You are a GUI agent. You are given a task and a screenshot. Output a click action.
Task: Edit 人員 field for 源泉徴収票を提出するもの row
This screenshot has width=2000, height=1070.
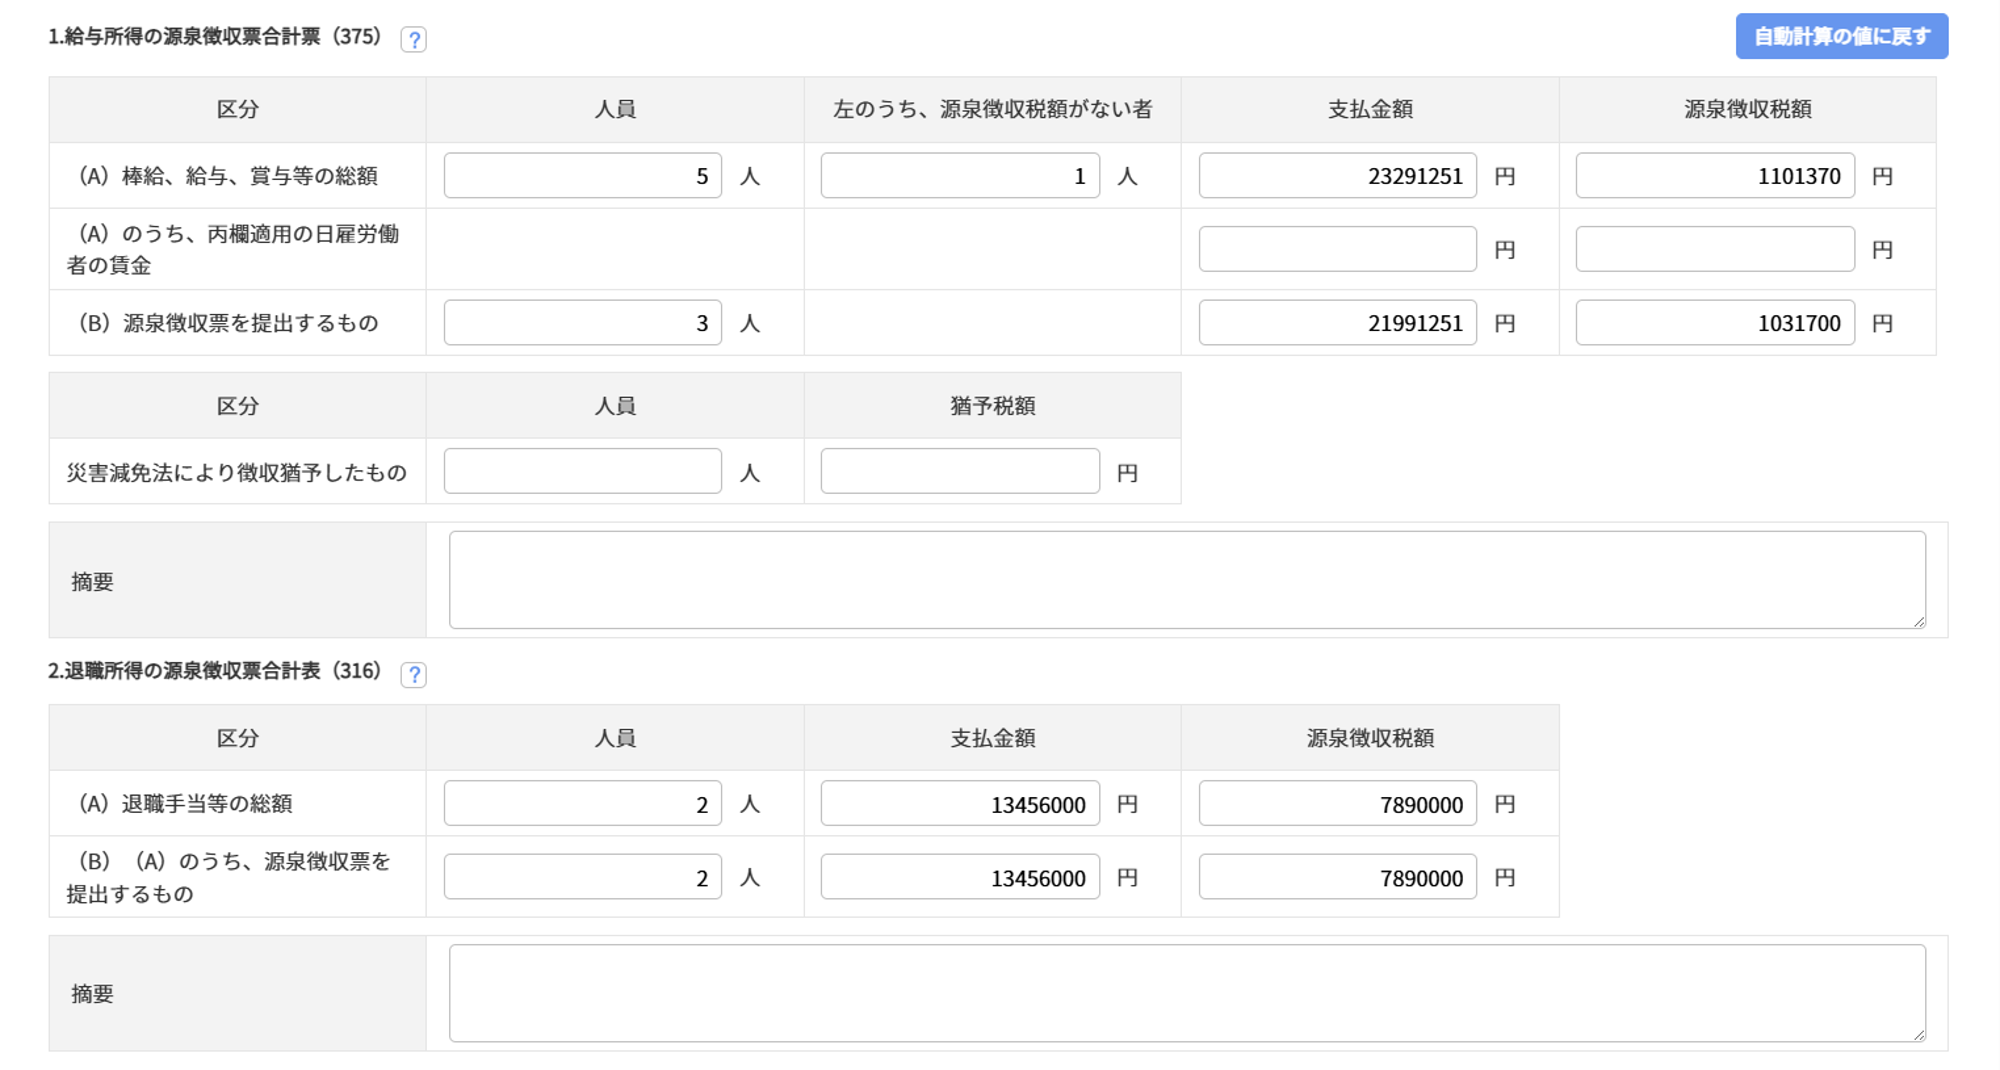(582, 323)
